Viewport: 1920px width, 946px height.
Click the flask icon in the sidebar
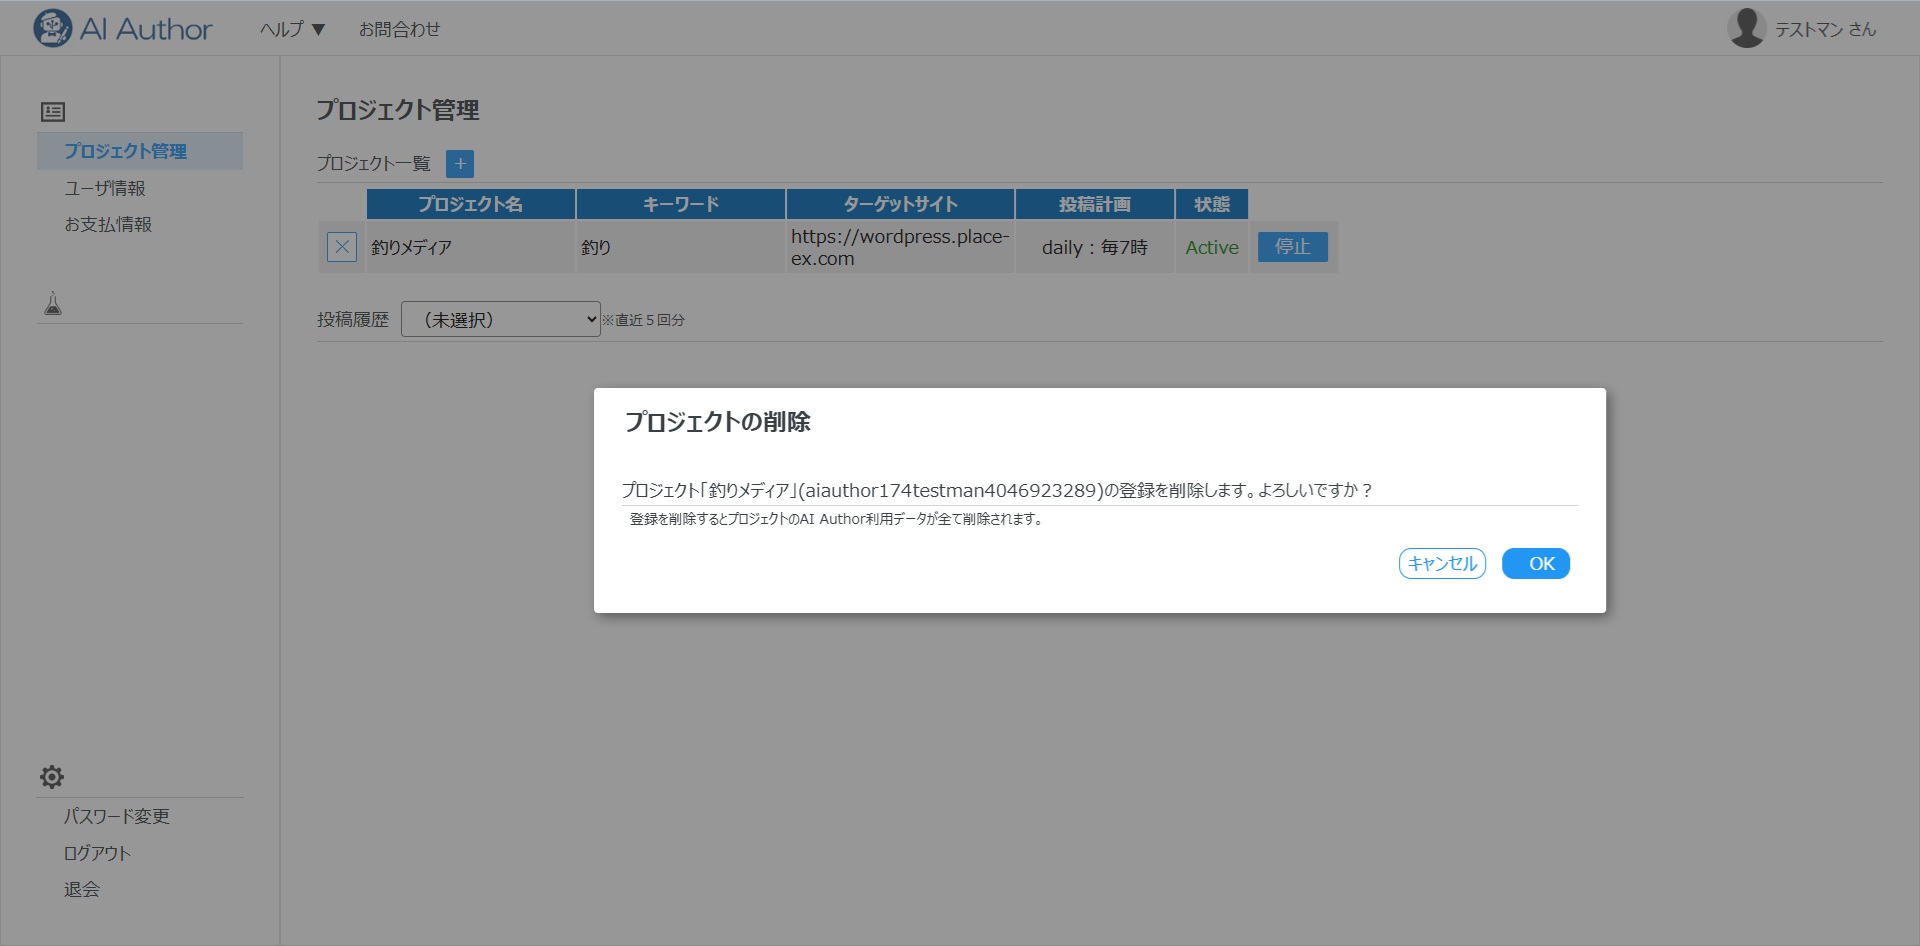pos(53,303)
